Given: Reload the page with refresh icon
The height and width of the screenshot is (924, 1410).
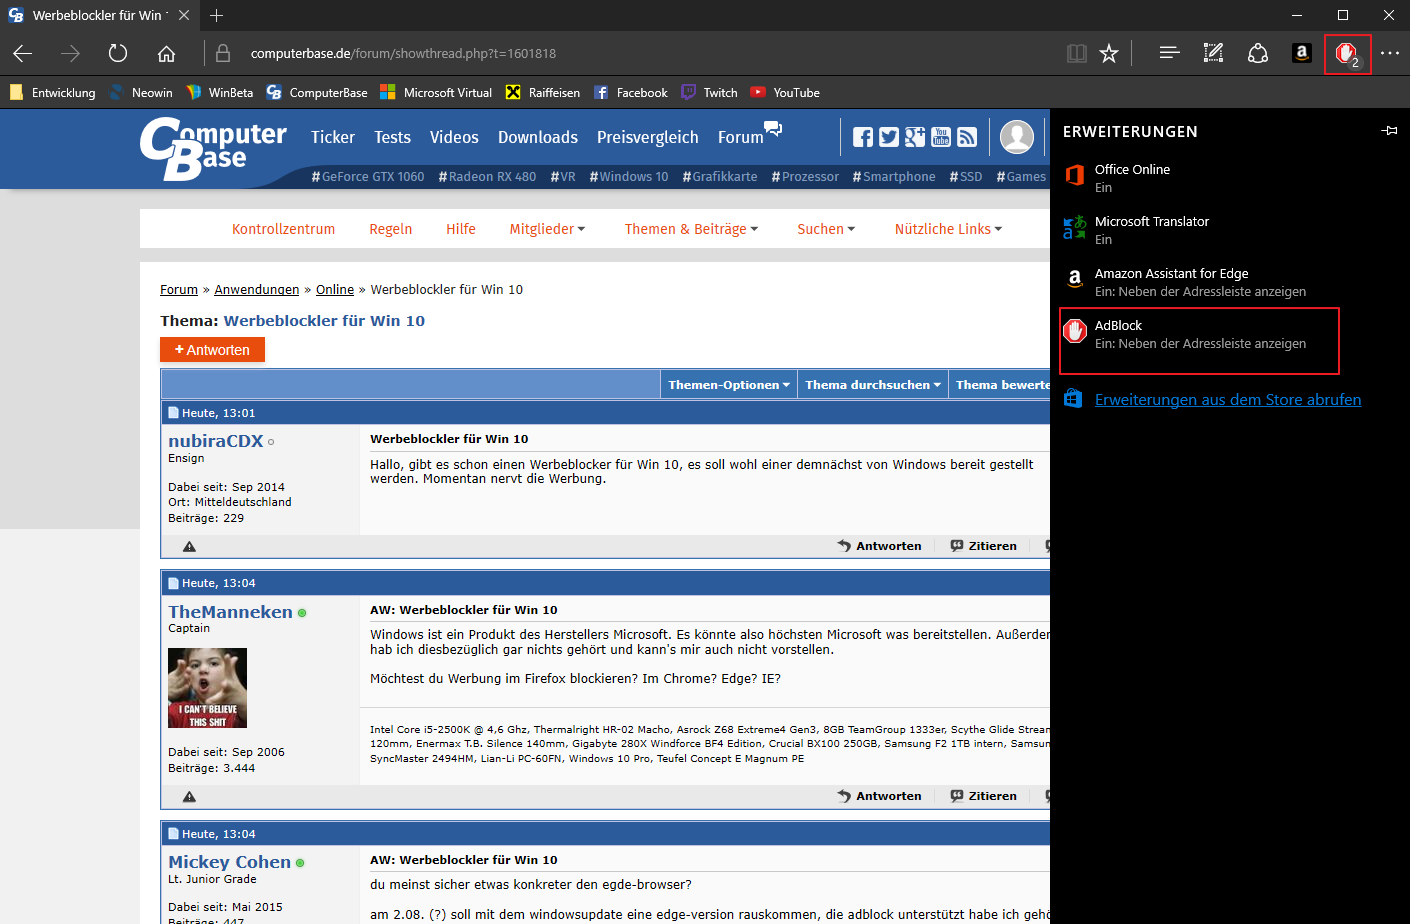Looking at the screenshot, I should point(118,53).
